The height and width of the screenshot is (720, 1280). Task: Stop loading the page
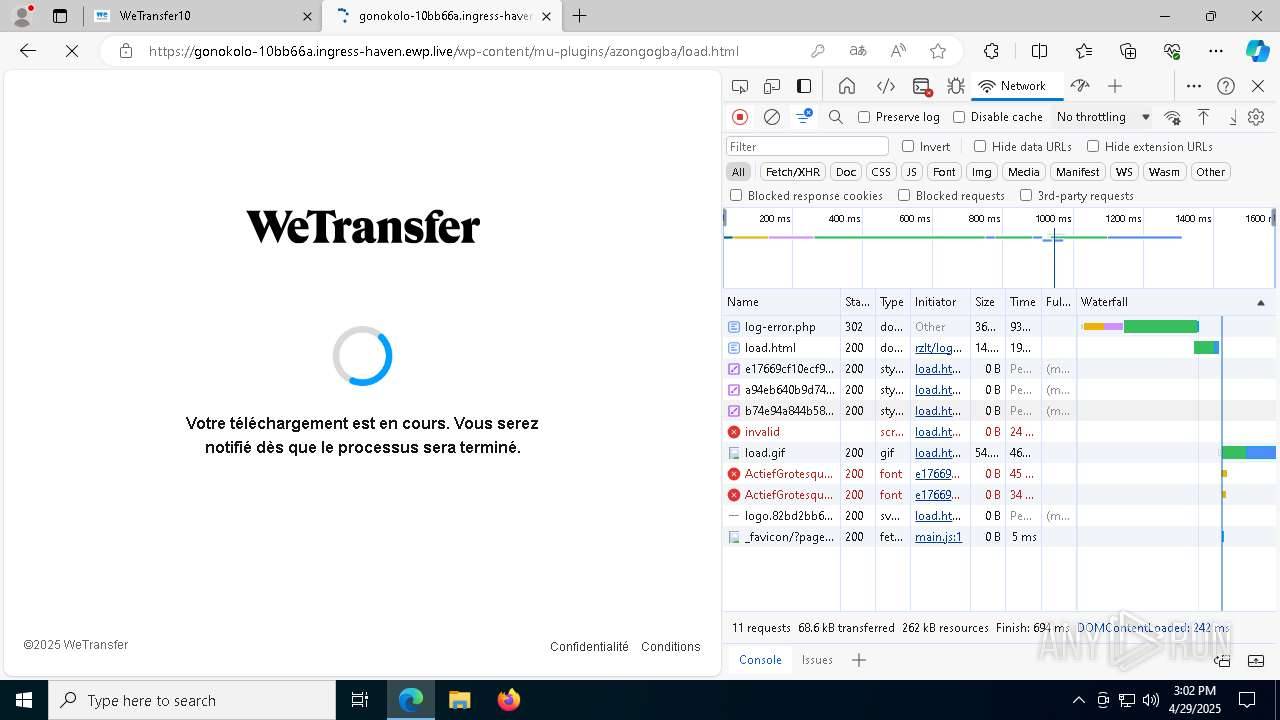[x=72, y=51]
